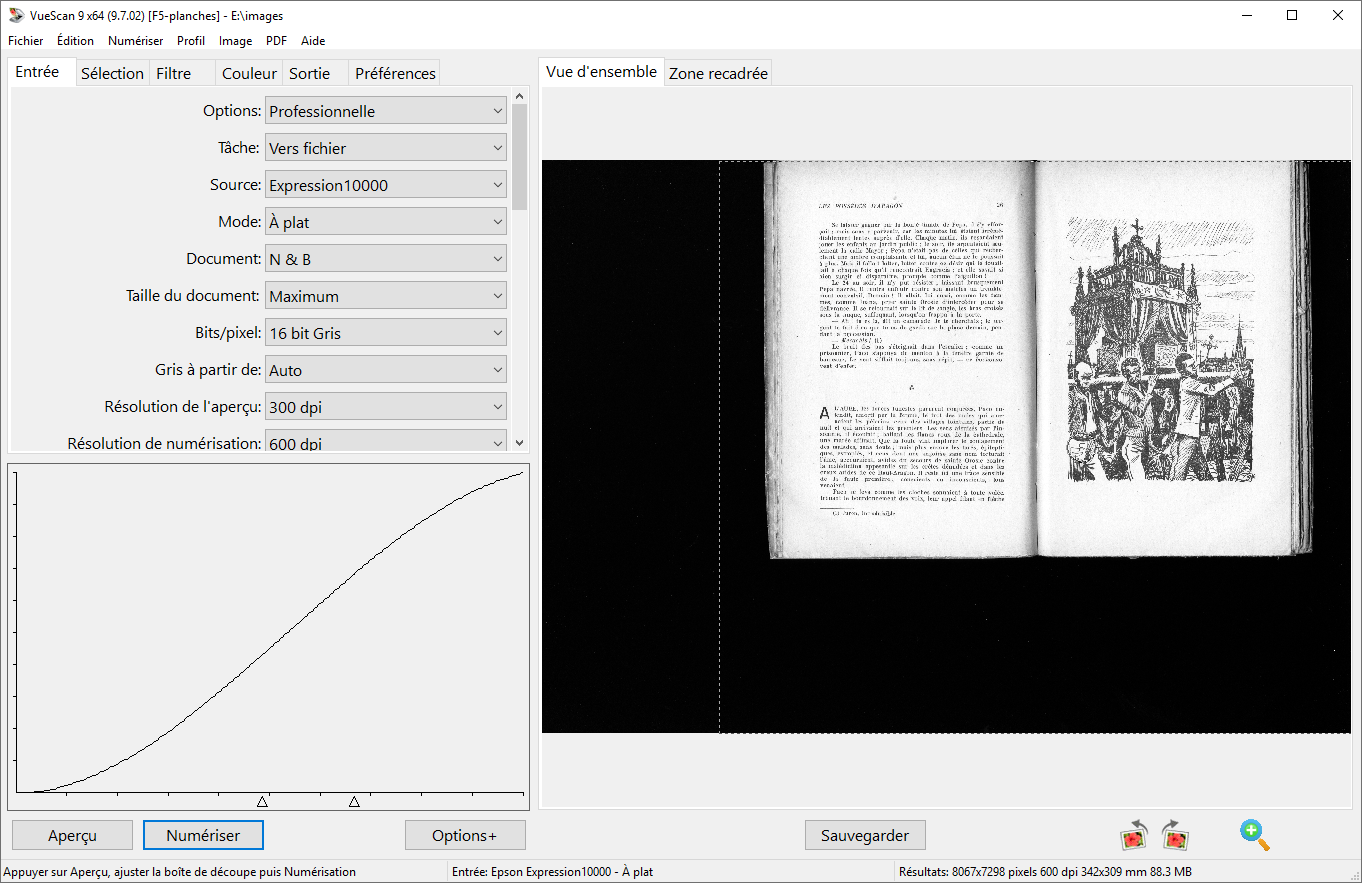Click the right triangle marker under the curve

point(354,802)
